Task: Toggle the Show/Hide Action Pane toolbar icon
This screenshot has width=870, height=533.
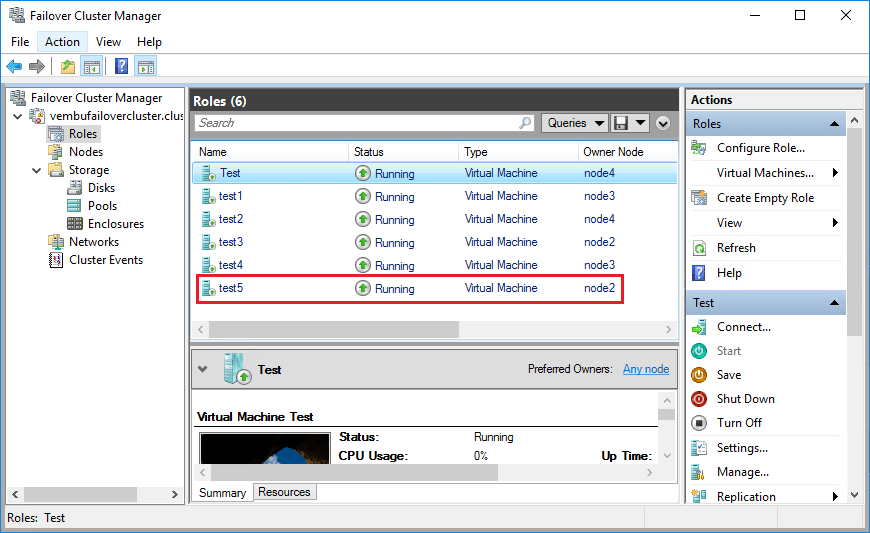Action: point(146,67)
